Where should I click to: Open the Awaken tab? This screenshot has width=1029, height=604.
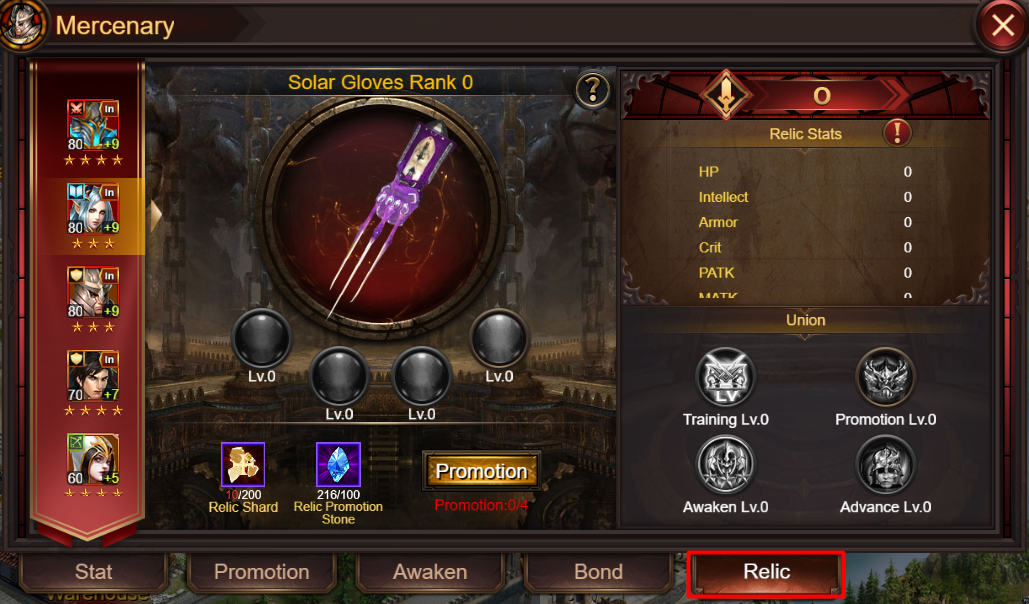430,572
